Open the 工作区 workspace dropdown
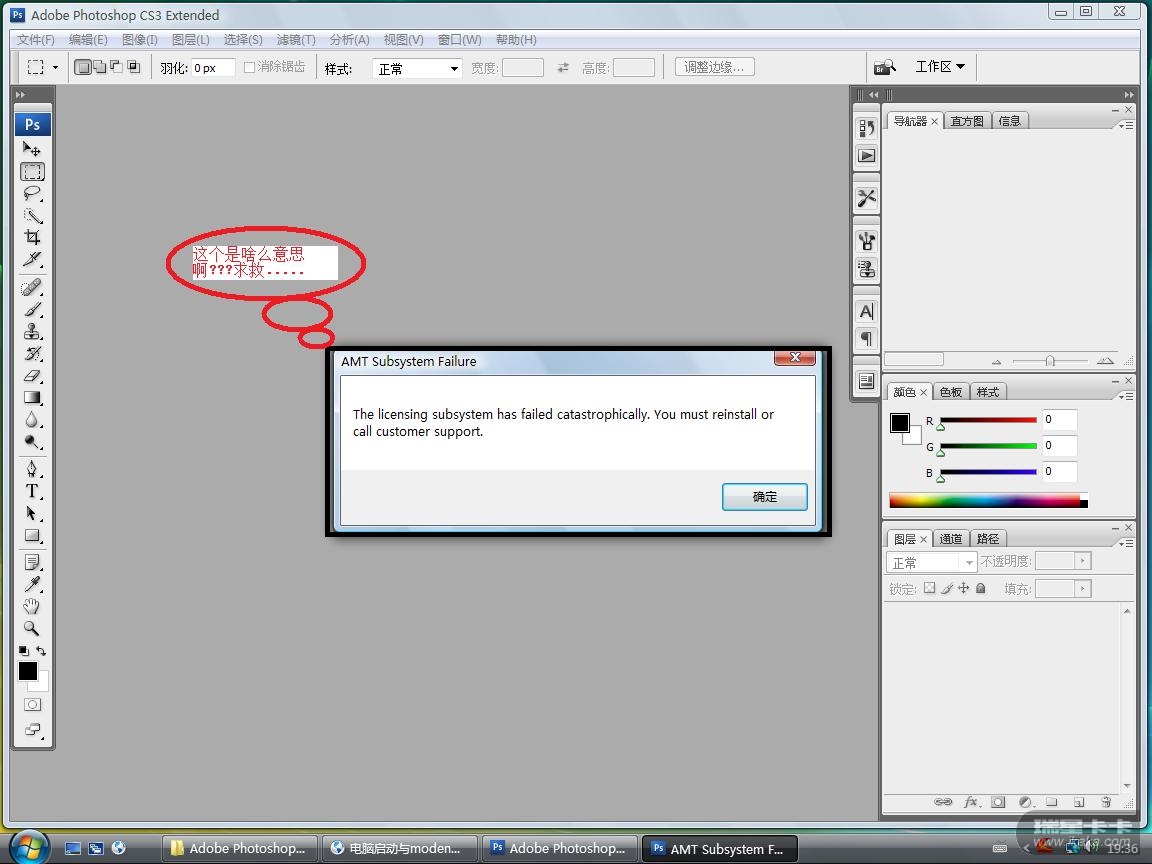This screenshot has height=864, width=1152. pos(940,67)
